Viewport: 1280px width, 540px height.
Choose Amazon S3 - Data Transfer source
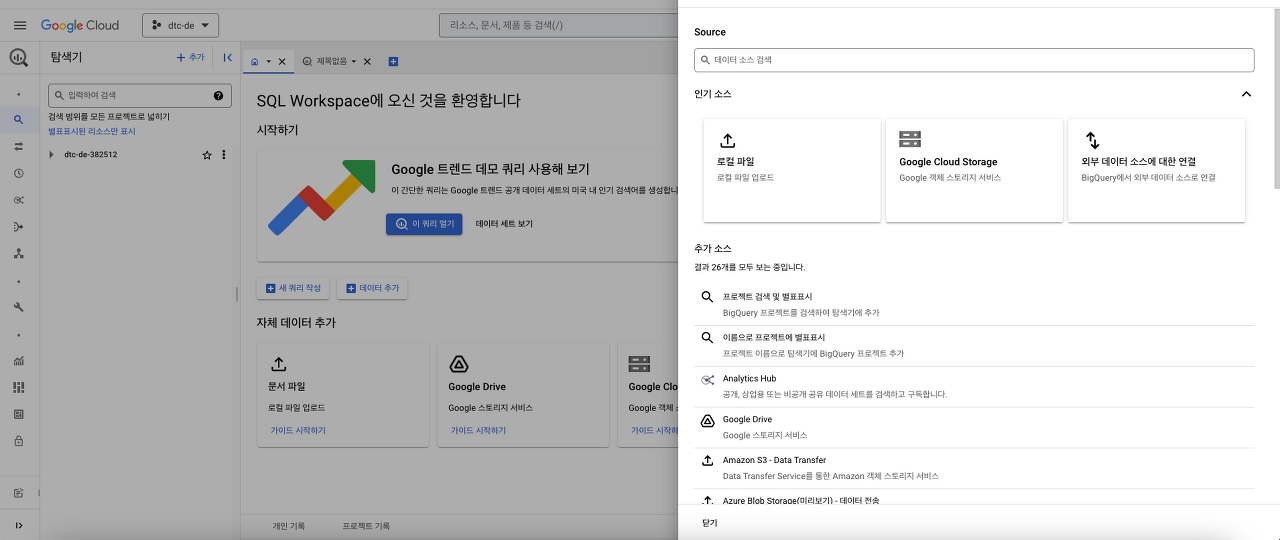tap(974, 468)
